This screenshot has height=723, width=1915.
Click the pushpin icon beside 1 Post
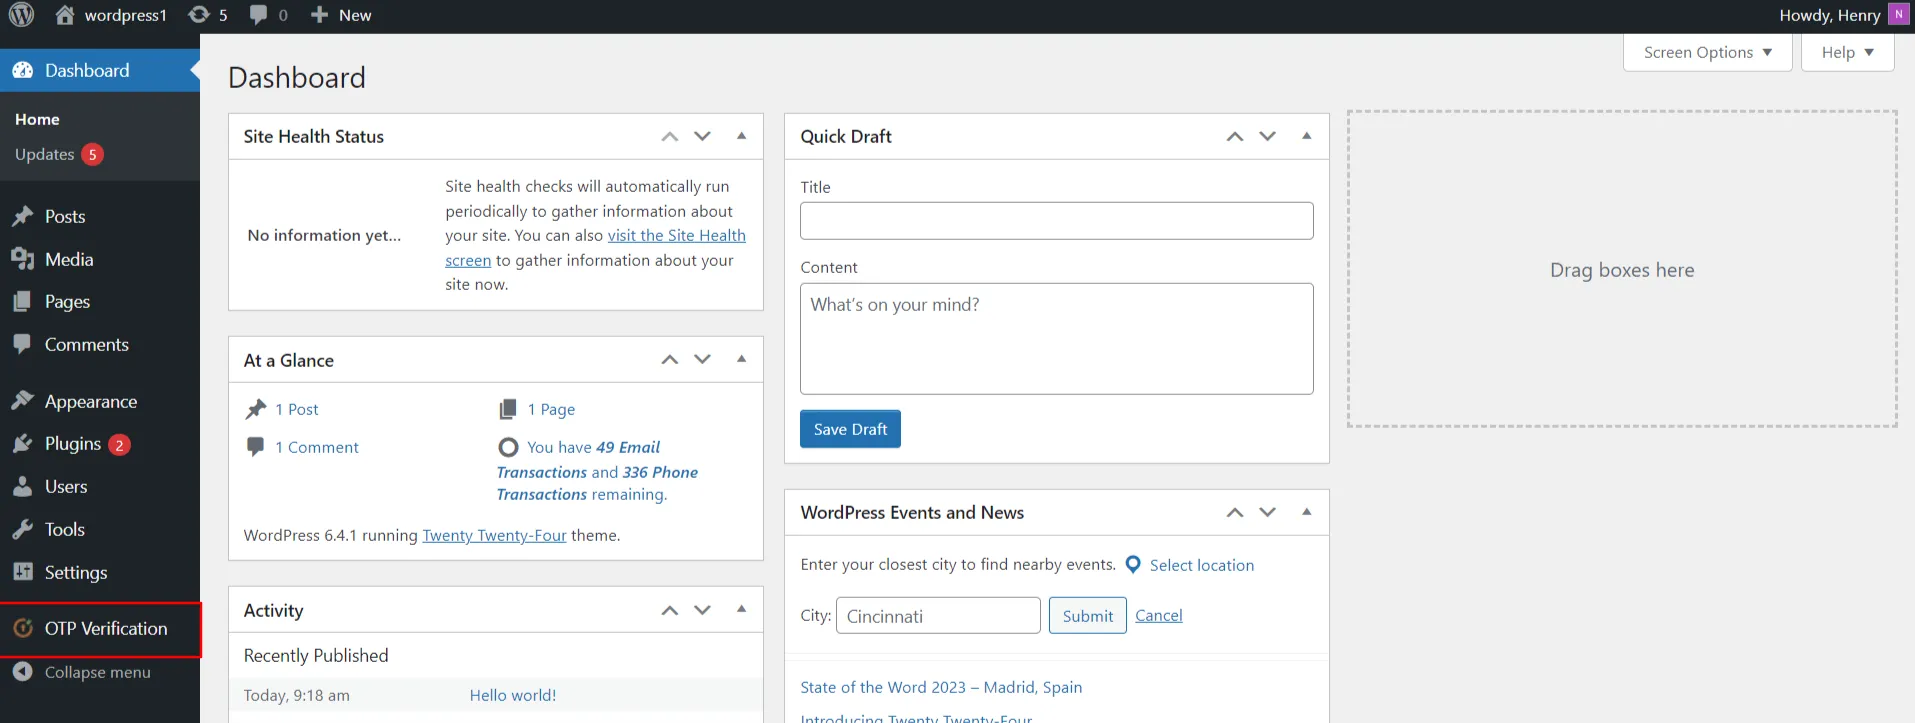tap(256, 409)
